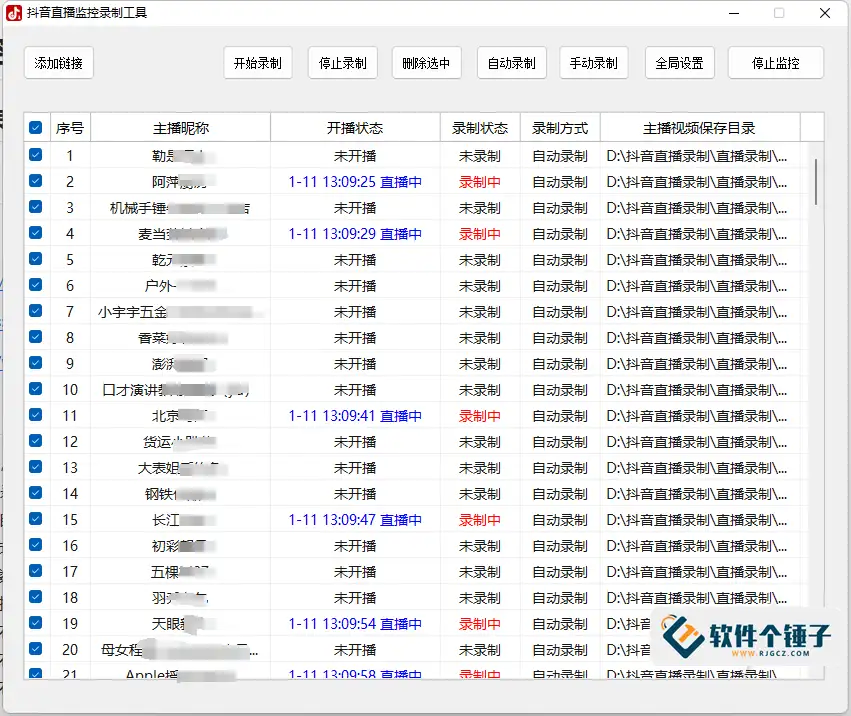Click 自动录制 cell in row 9
The height and width of the screenshot is (716, 851).
pos(560,364)
